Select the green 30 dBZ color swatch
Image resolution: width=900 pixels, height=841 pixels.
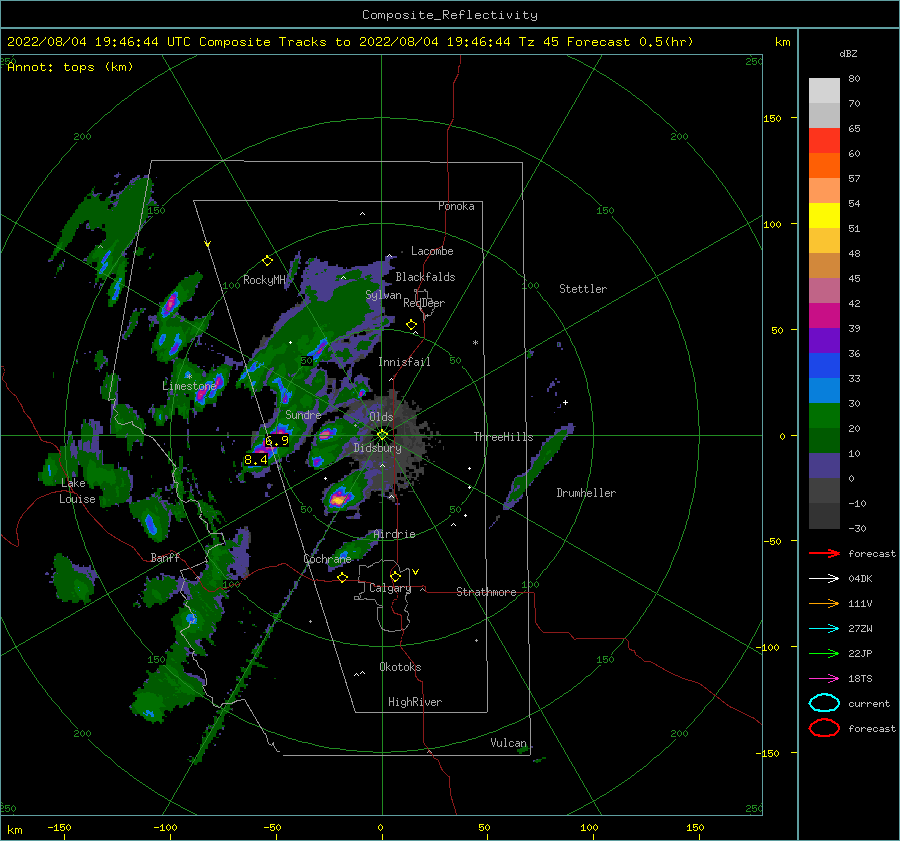[x=824, y=415]
